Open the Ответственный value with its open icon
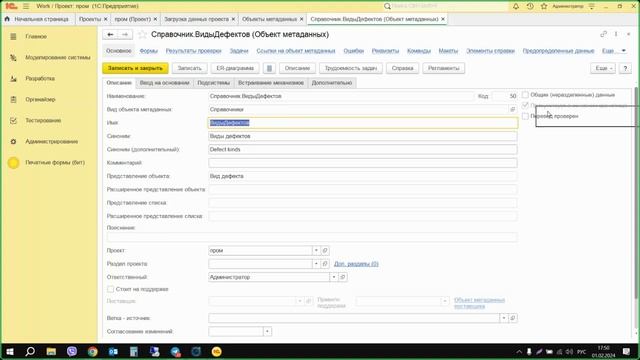The width and height of the screenshot is (640, 360). [x=342, y=277]
